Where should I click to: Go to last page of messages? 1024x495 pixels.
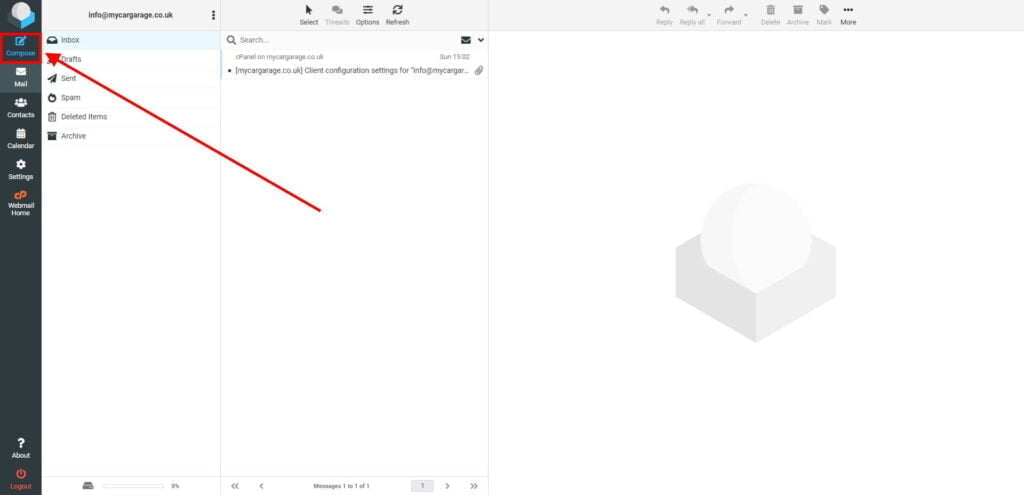point(474,486)
